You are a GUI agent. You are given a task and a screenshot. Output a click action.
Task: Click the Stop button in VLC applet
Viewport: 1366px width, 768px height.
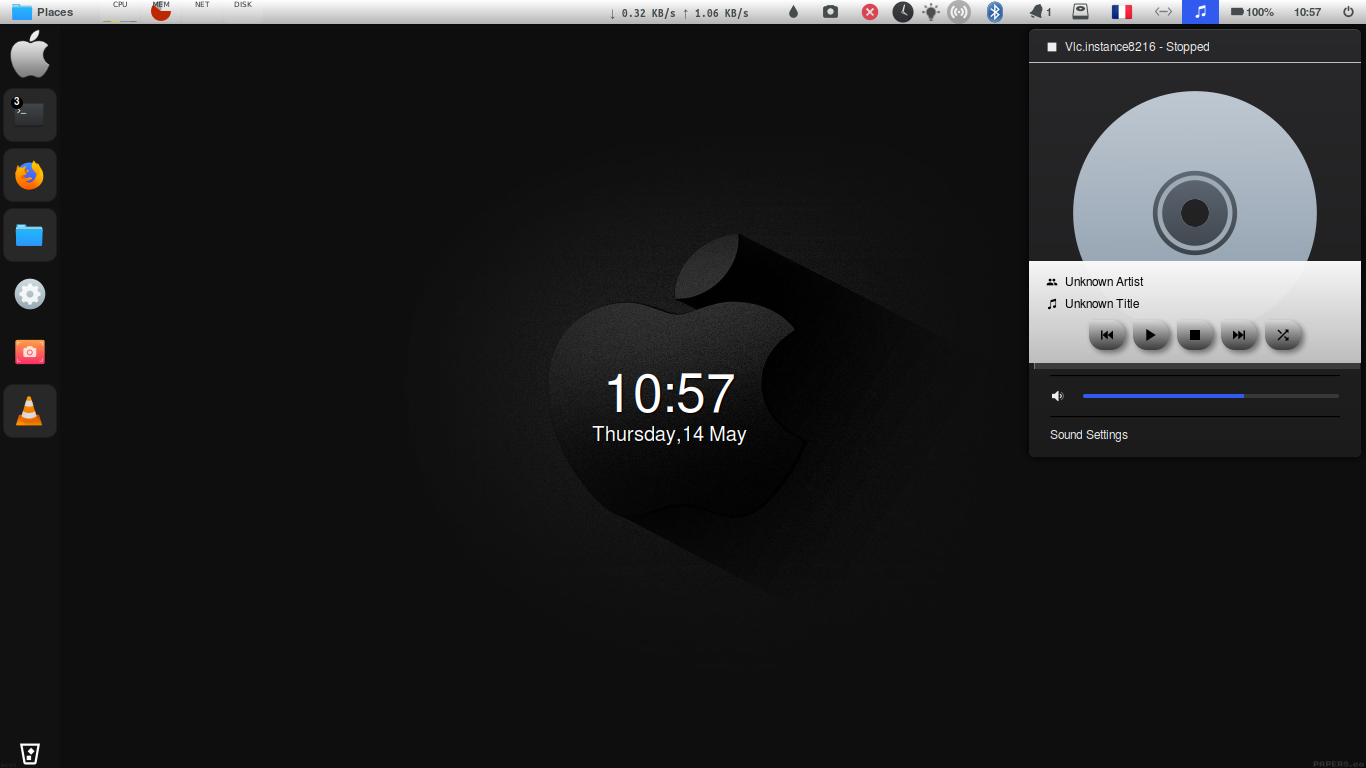(1195, 335)
